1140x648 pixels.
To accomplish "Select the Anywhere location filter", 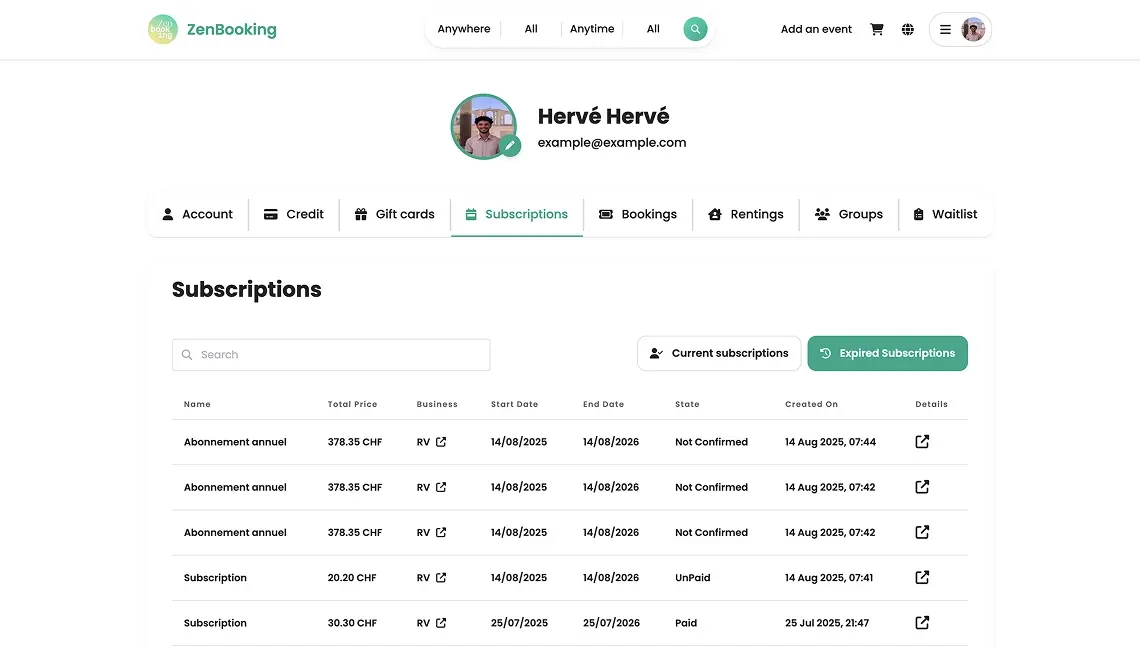I will 464,29.
